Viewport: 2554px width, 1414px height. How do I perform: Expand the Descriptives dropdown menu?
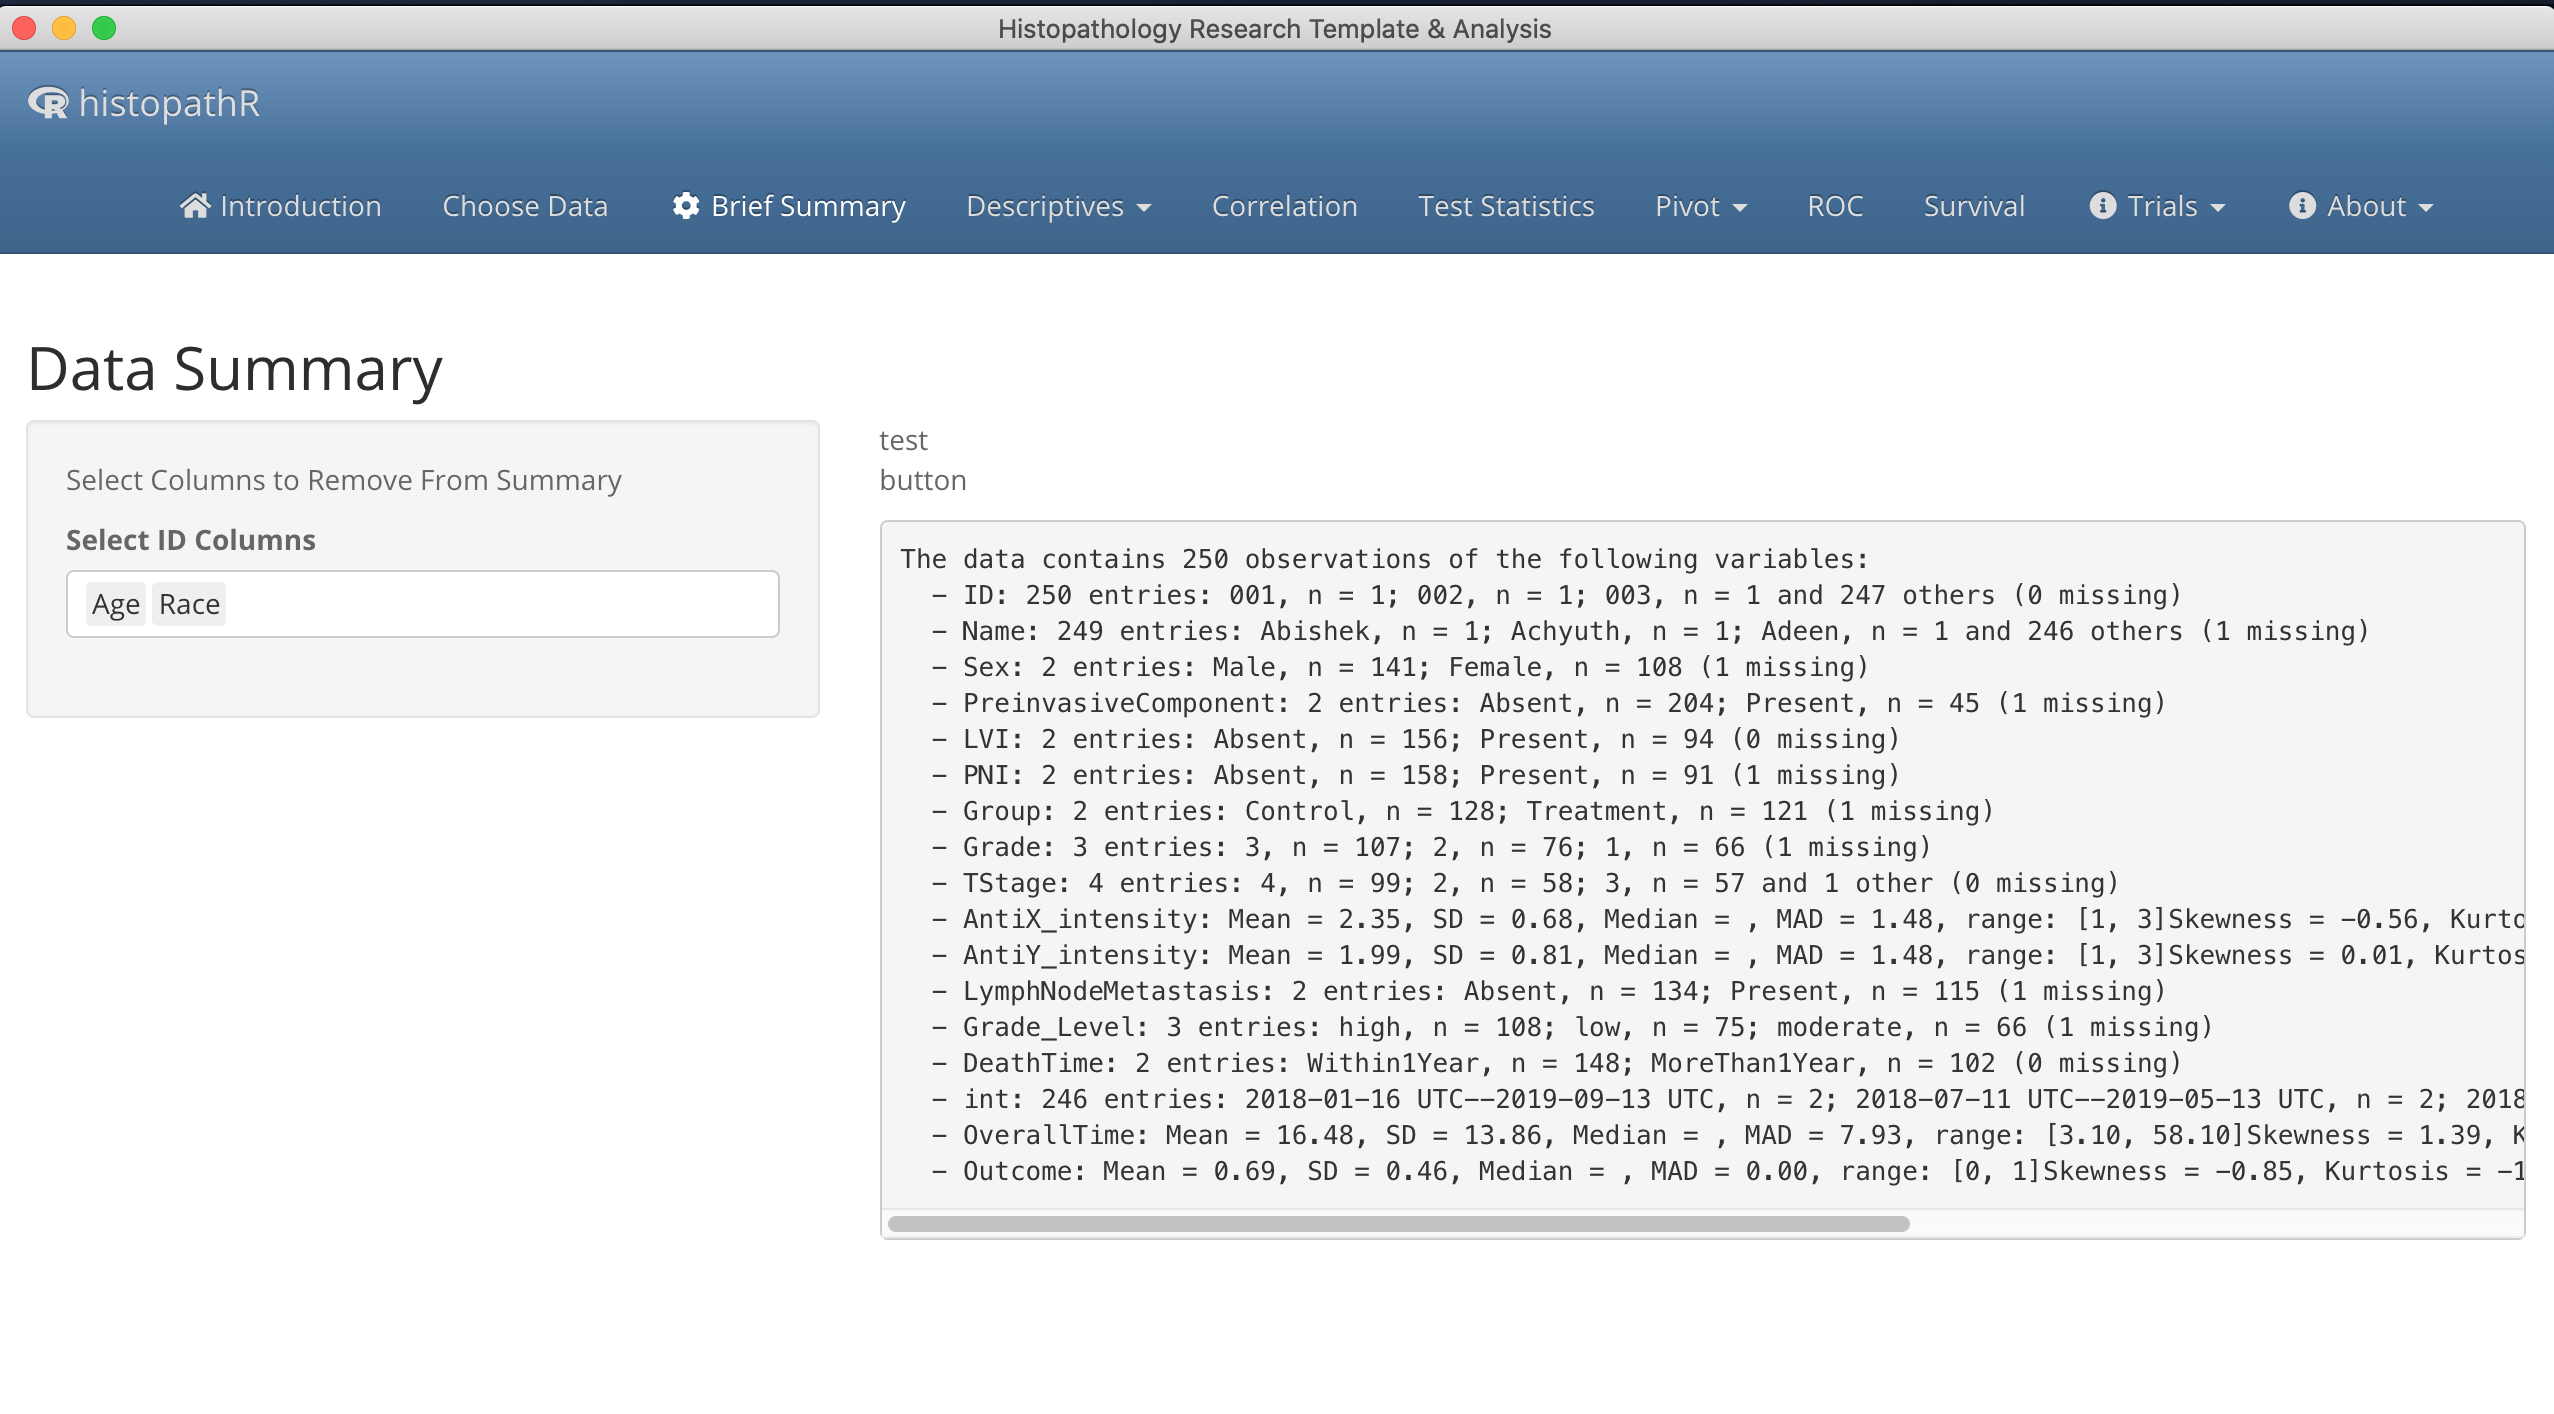[1059, 205]
